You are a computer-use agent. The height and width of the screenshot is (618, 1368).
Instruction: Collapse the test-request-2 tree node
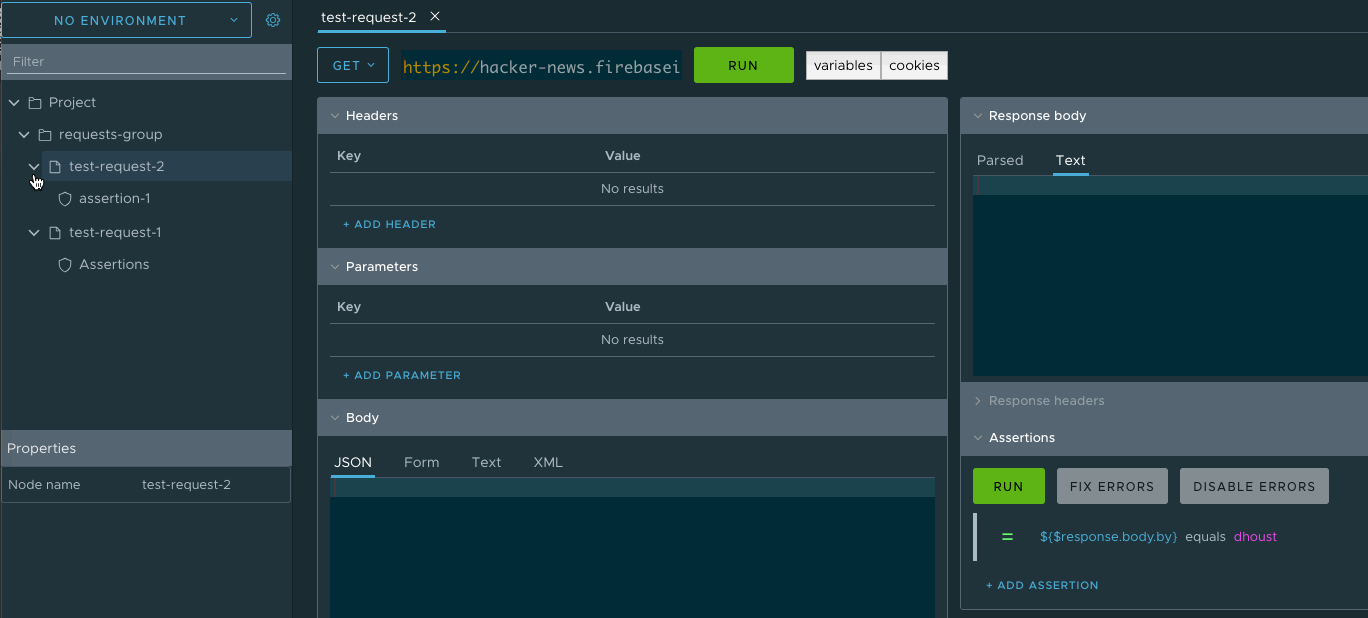(x=34, y=167)
